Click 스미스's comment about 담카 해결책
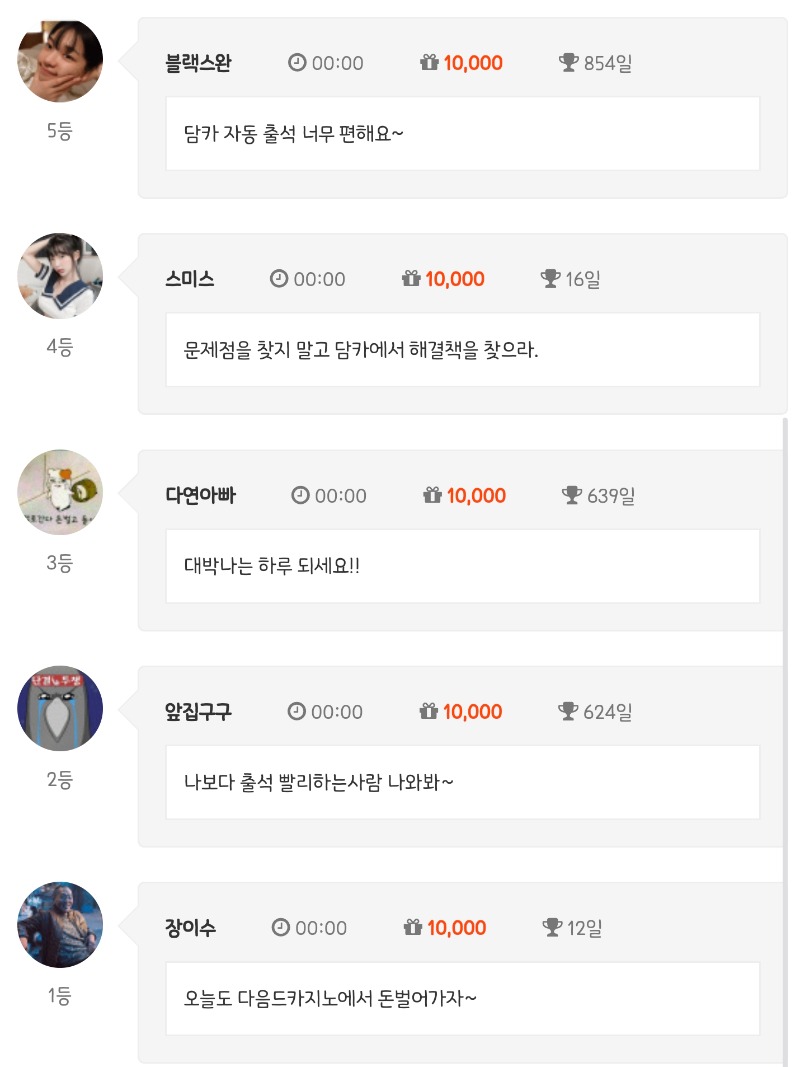Screen dimensions: 800x1067 [362, 351]
